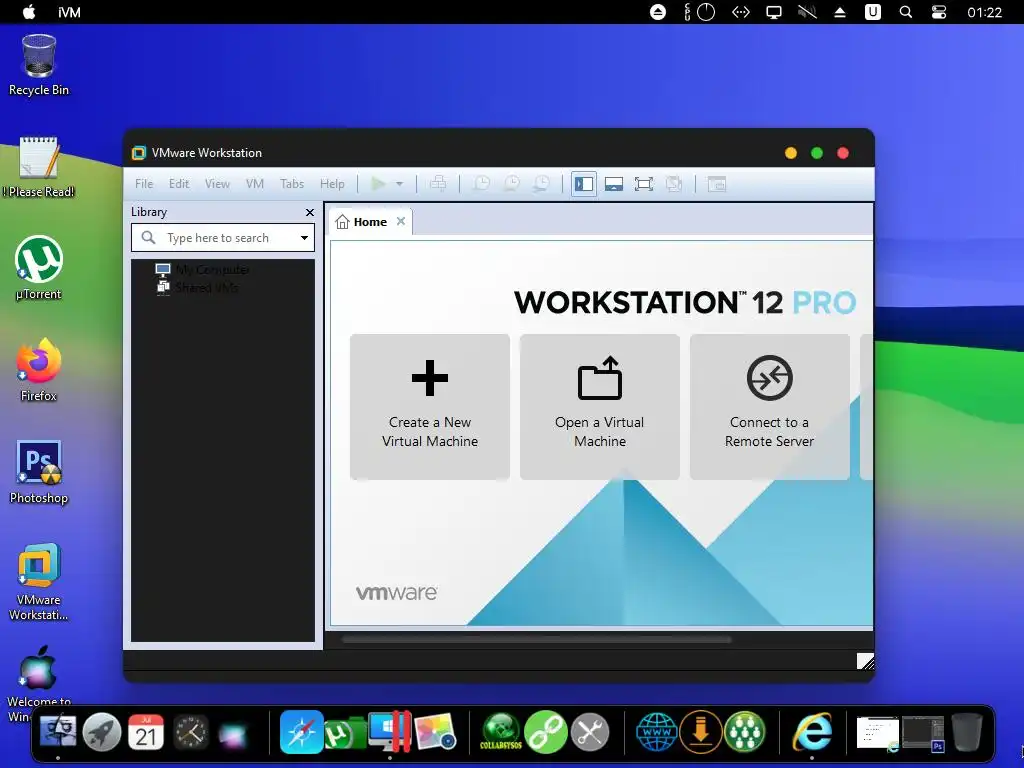Click Connect to a Remote Server tile
The width and height of the screenshot is (1024, 768).
(x=769, y=407)
